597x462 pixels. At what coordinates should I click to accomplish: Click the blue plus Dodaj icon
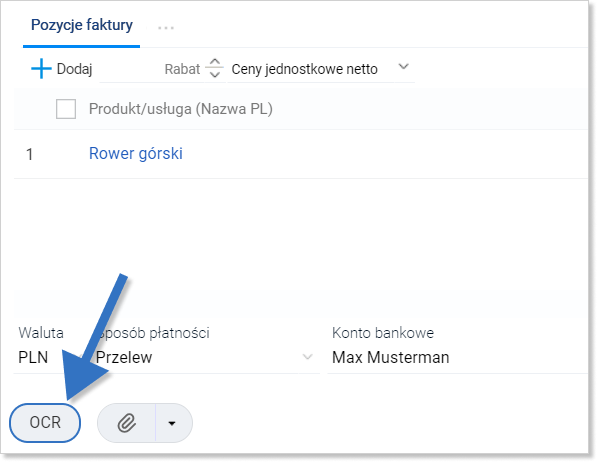click(41, 69)
